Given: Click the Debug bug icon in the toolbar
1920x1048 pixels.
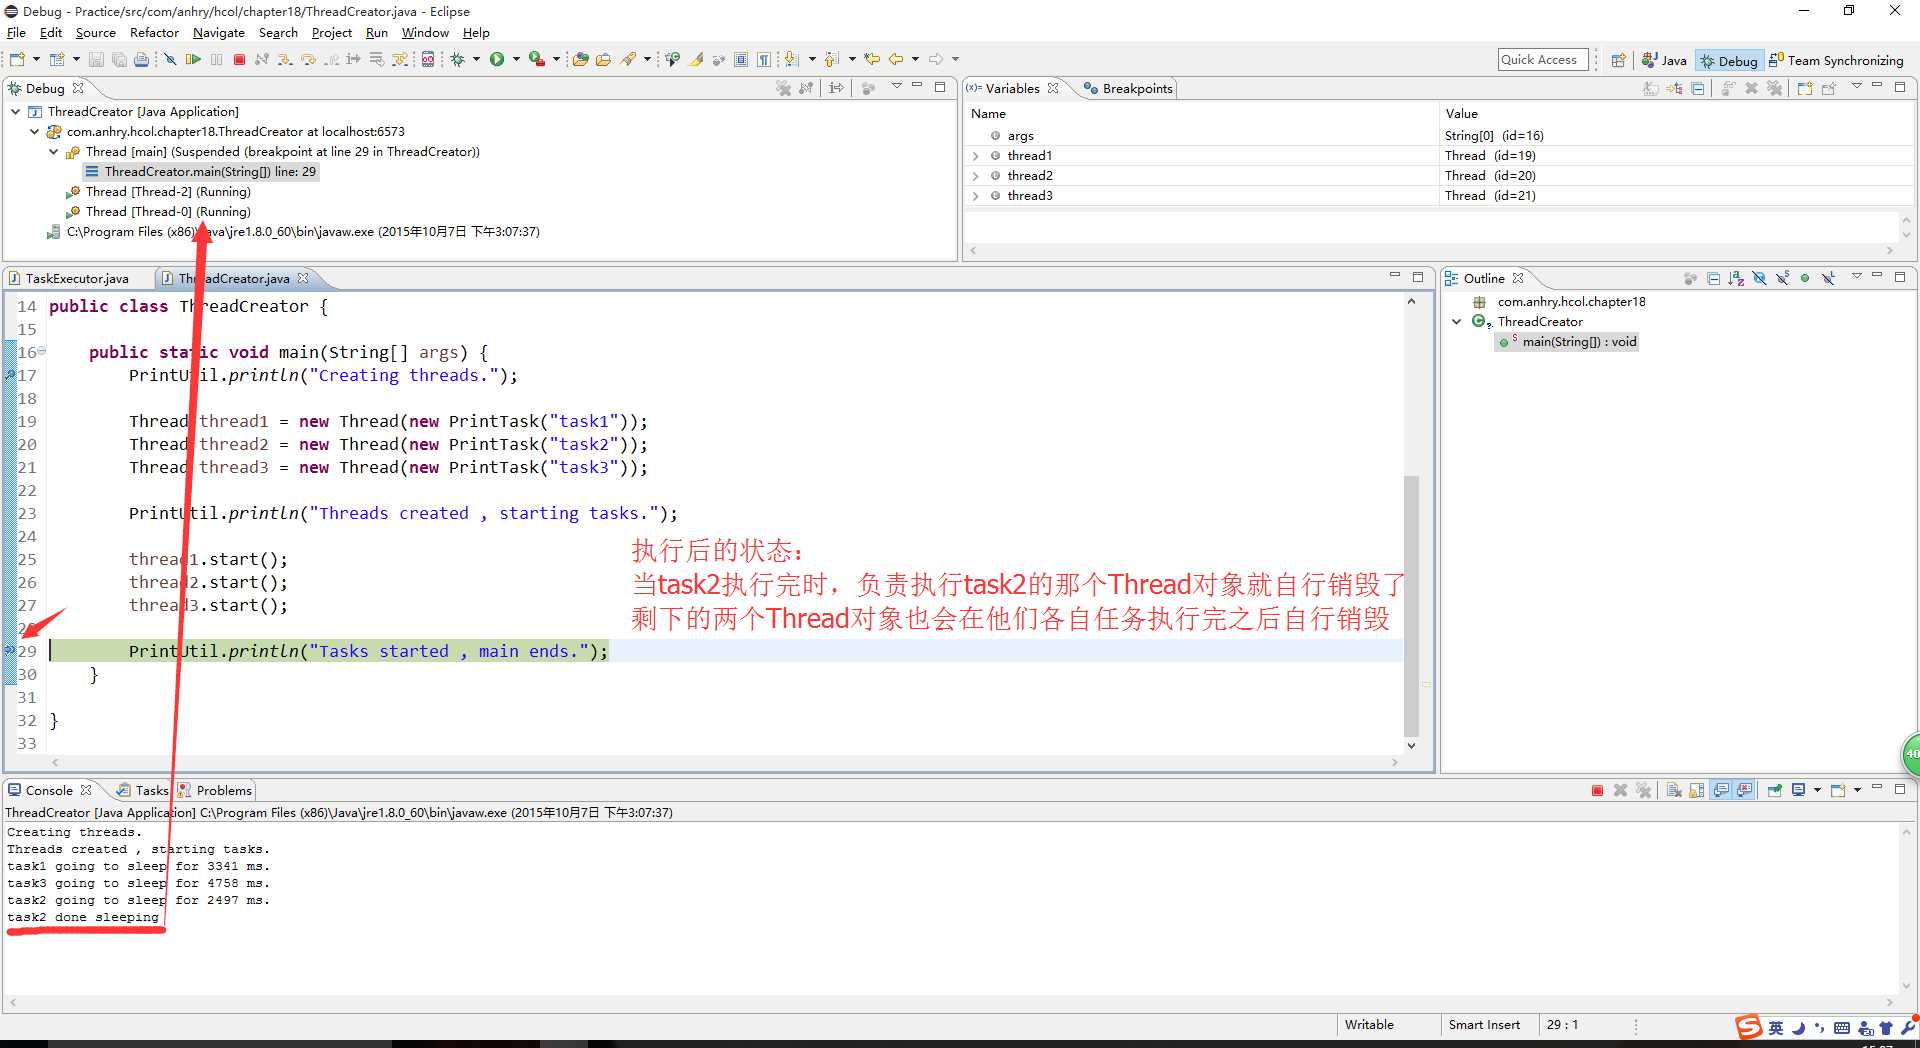Looking at the screenshot, I should coord(457,60).
